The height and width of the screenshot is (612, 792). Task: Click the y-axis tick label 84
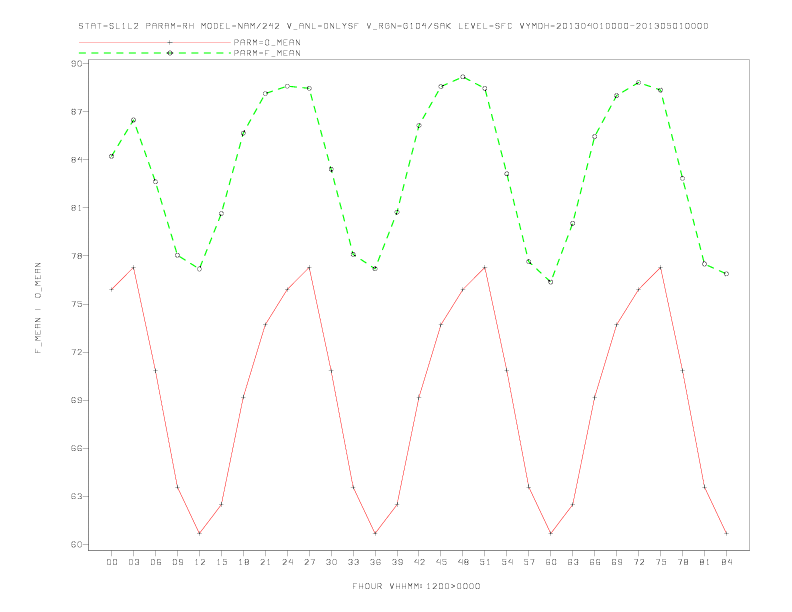[77, 160]
